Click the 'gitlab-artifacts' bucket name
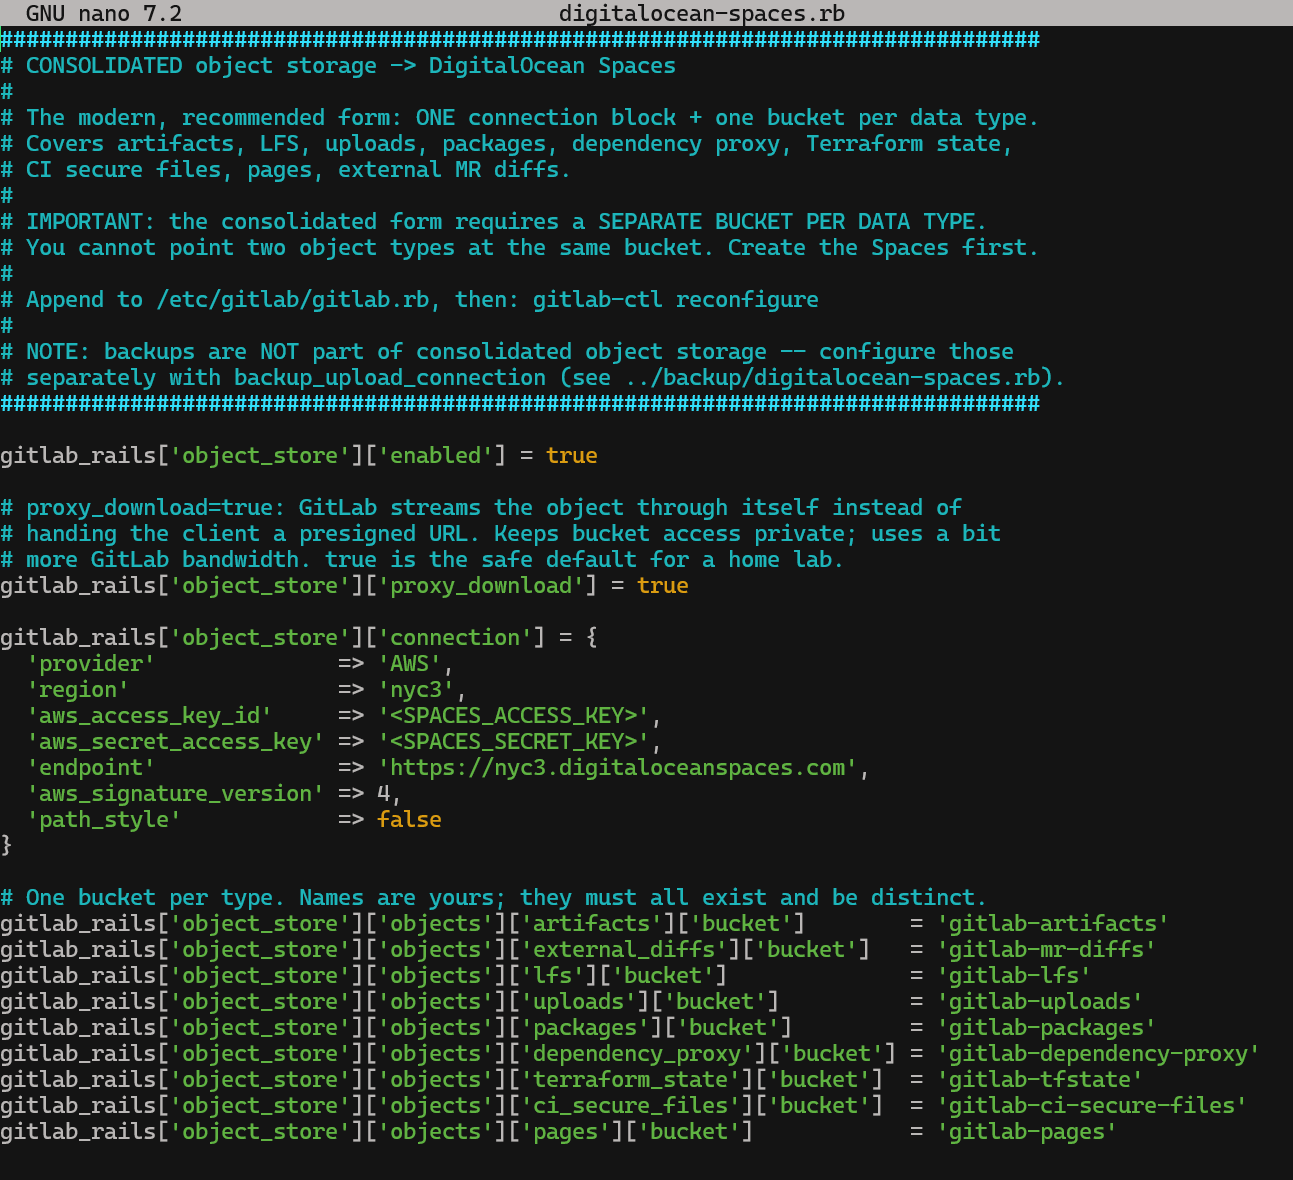1293x1180 pixels. pyautogui.click(x=1053, y=924)
